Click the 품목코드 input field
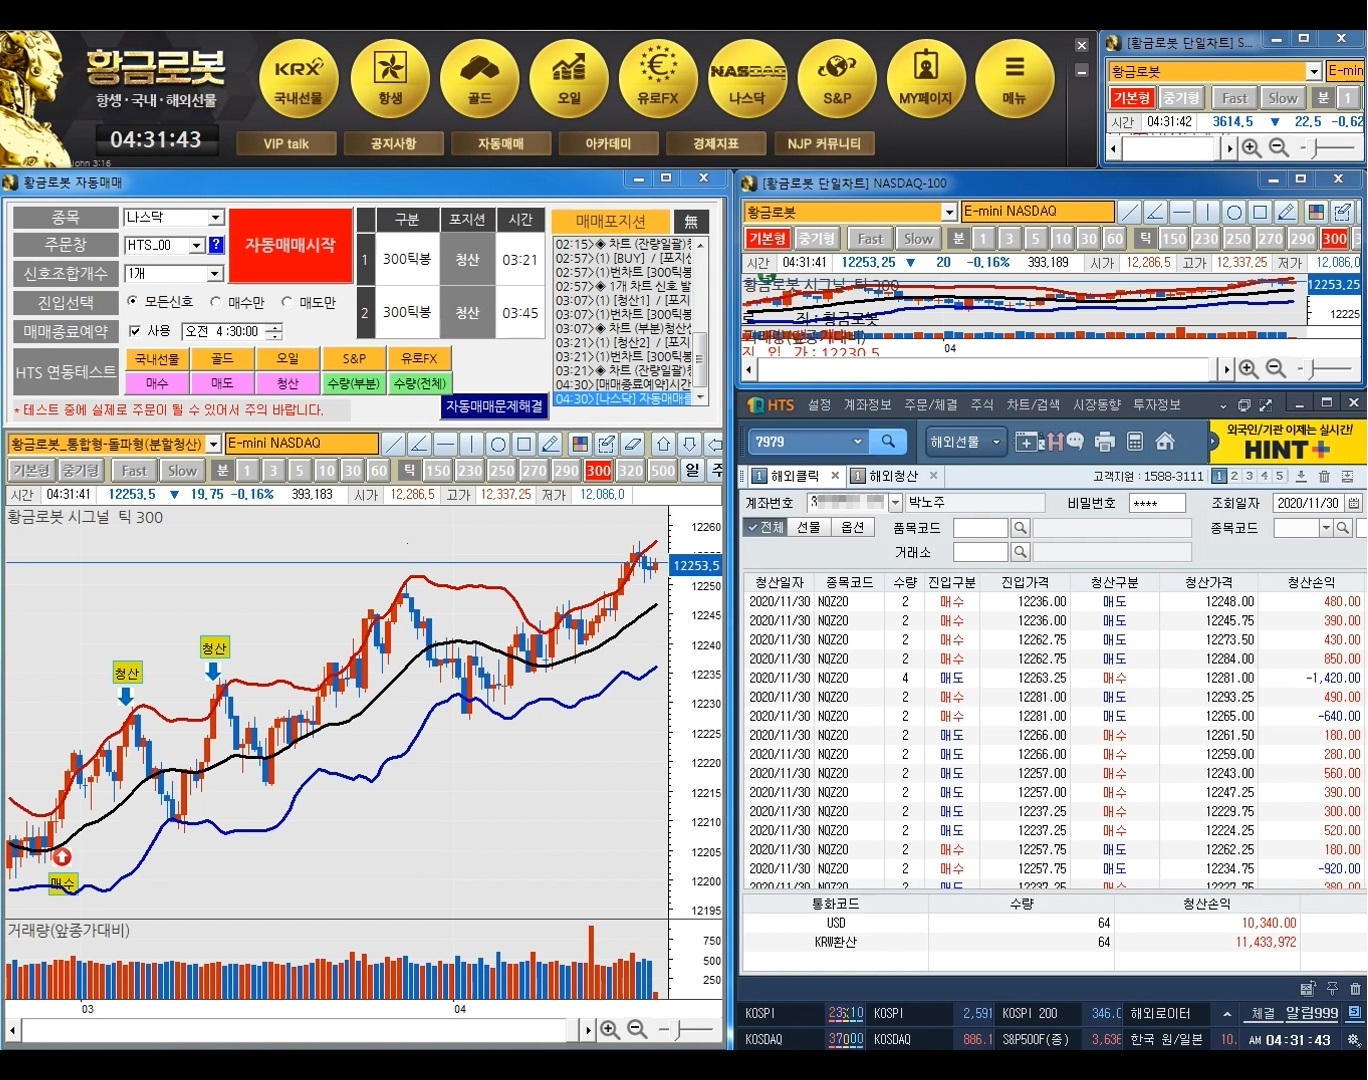Image resolution: width=1368 pixels, height=1080 pixels. tap(980, 527)
